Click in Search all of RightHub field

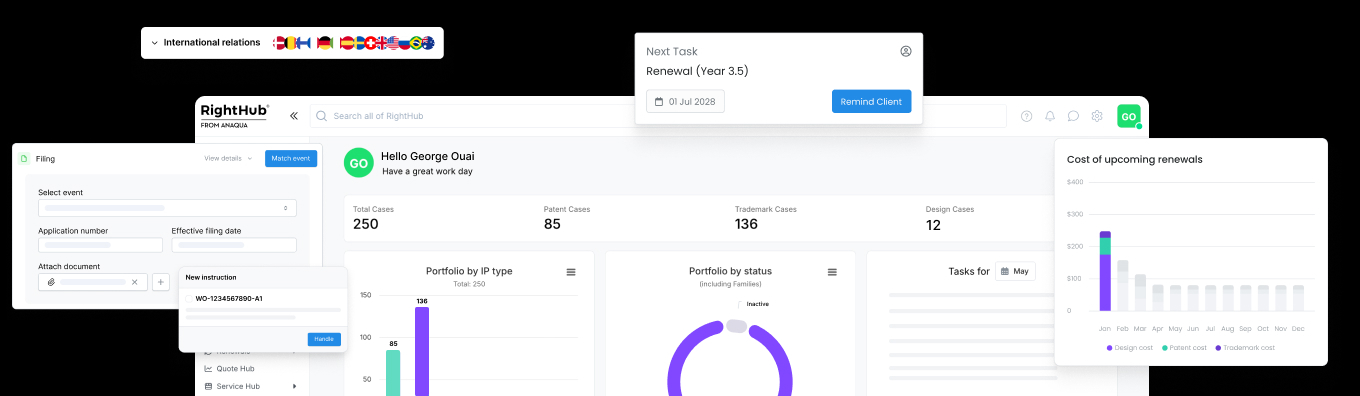(658, 116)
